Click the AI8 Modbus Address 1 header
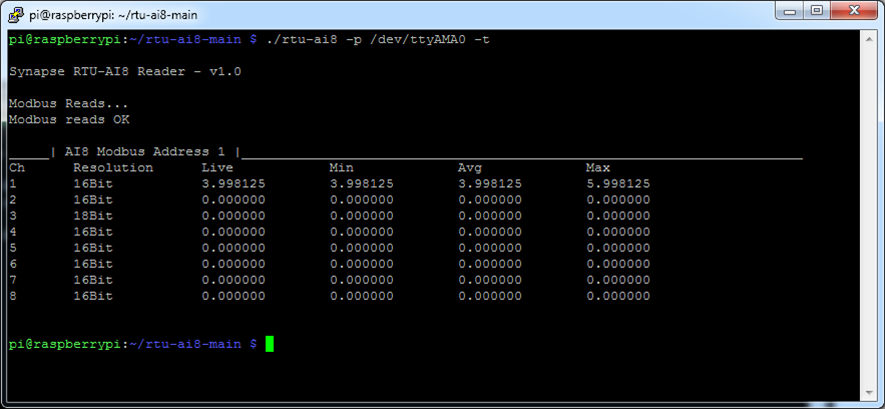Screen dimensions: 885x409 [x=145, y=152]
